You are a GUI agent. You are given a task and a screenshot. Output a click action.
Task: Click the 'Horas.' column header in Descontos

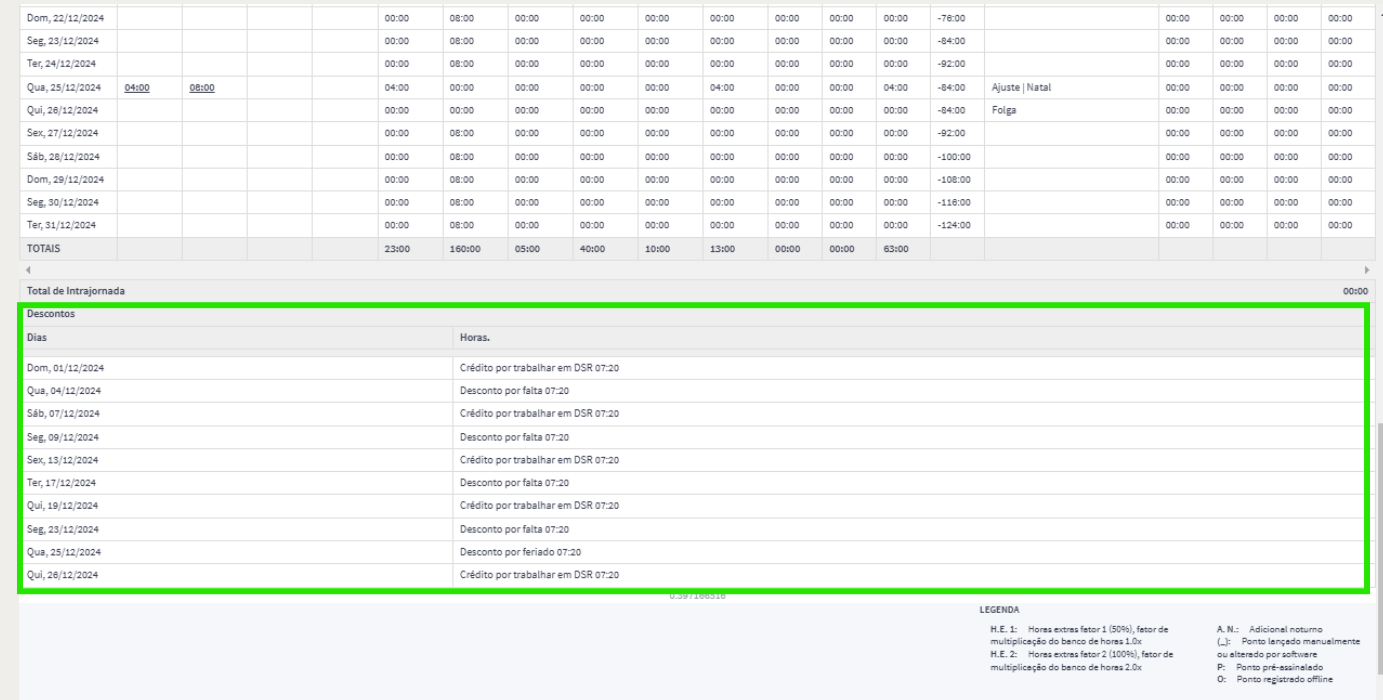coord(474,337)
